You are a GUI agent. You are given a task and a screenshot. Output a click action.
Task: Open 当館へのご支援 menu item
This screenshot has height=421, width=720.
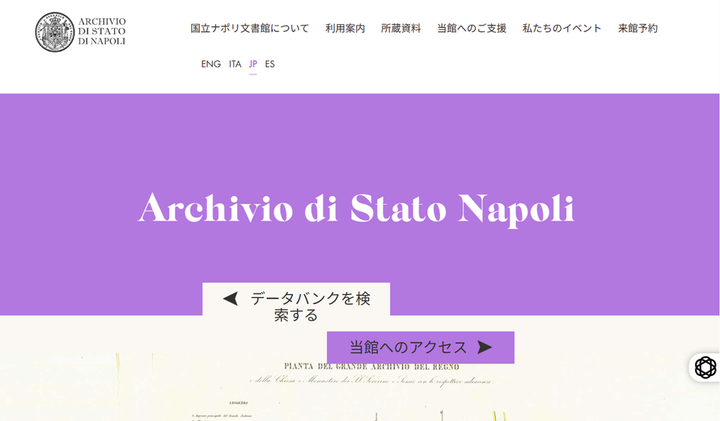tap(472, 28)
